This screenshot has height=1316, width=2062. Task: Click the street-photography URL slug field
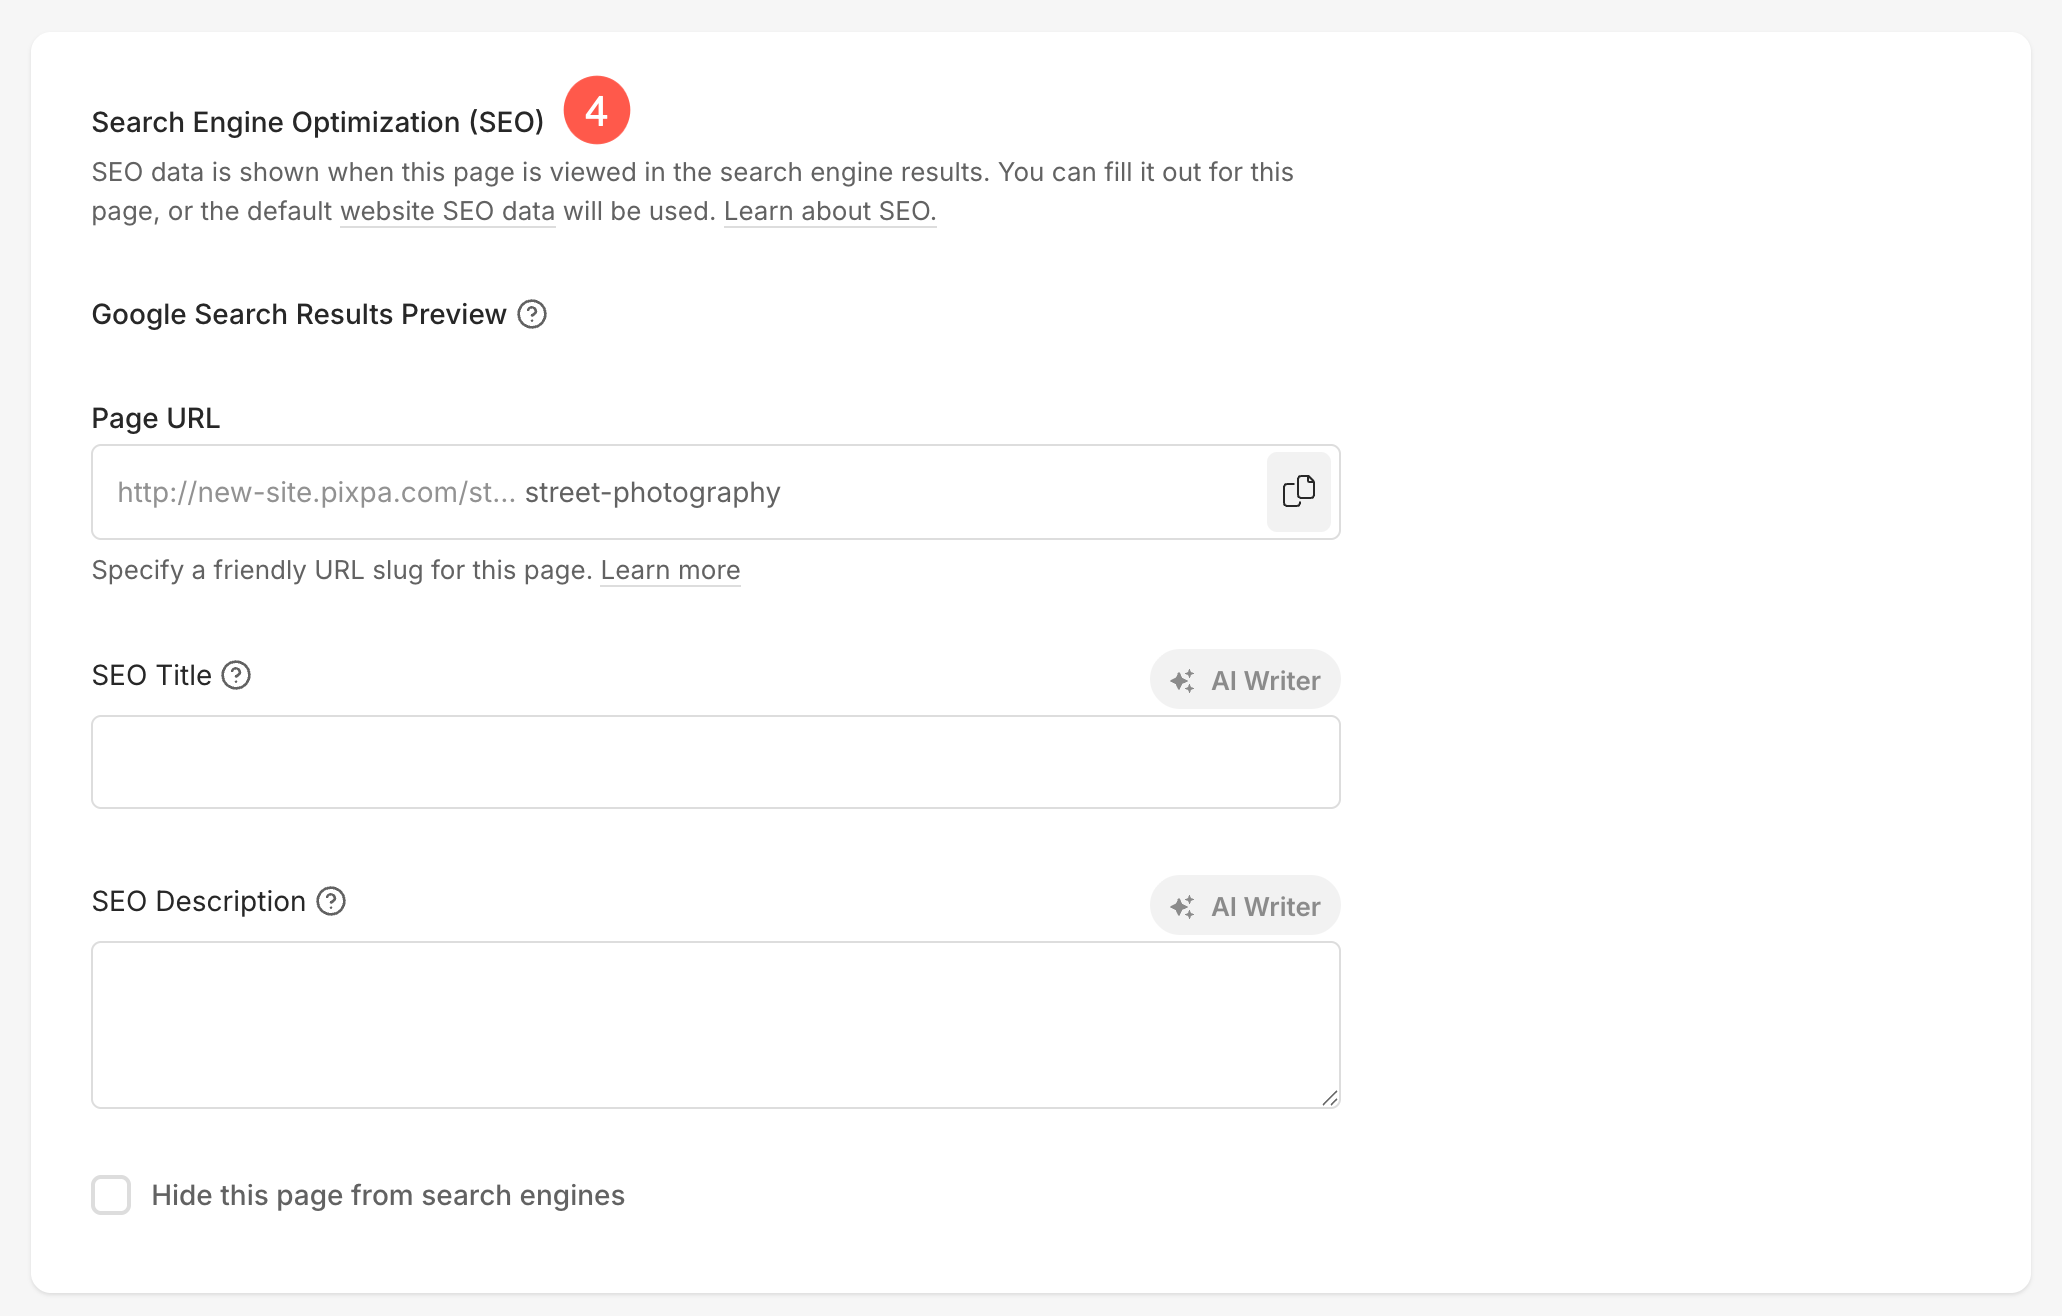pyautogui.click(x=652, y=492)
